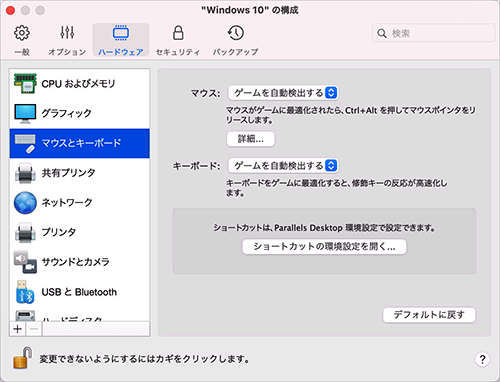This screenshot has height=382, width=500.
Task: Select CPU およびメモリ in the sidebar
Action: click(x=80, y=83)
